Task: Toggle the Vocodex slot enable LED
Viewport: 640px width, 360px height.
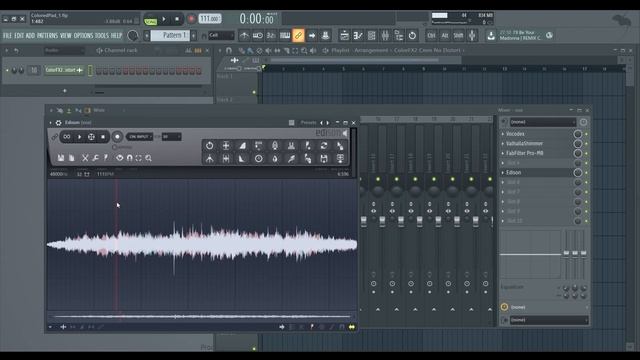Action: (587, 134)
